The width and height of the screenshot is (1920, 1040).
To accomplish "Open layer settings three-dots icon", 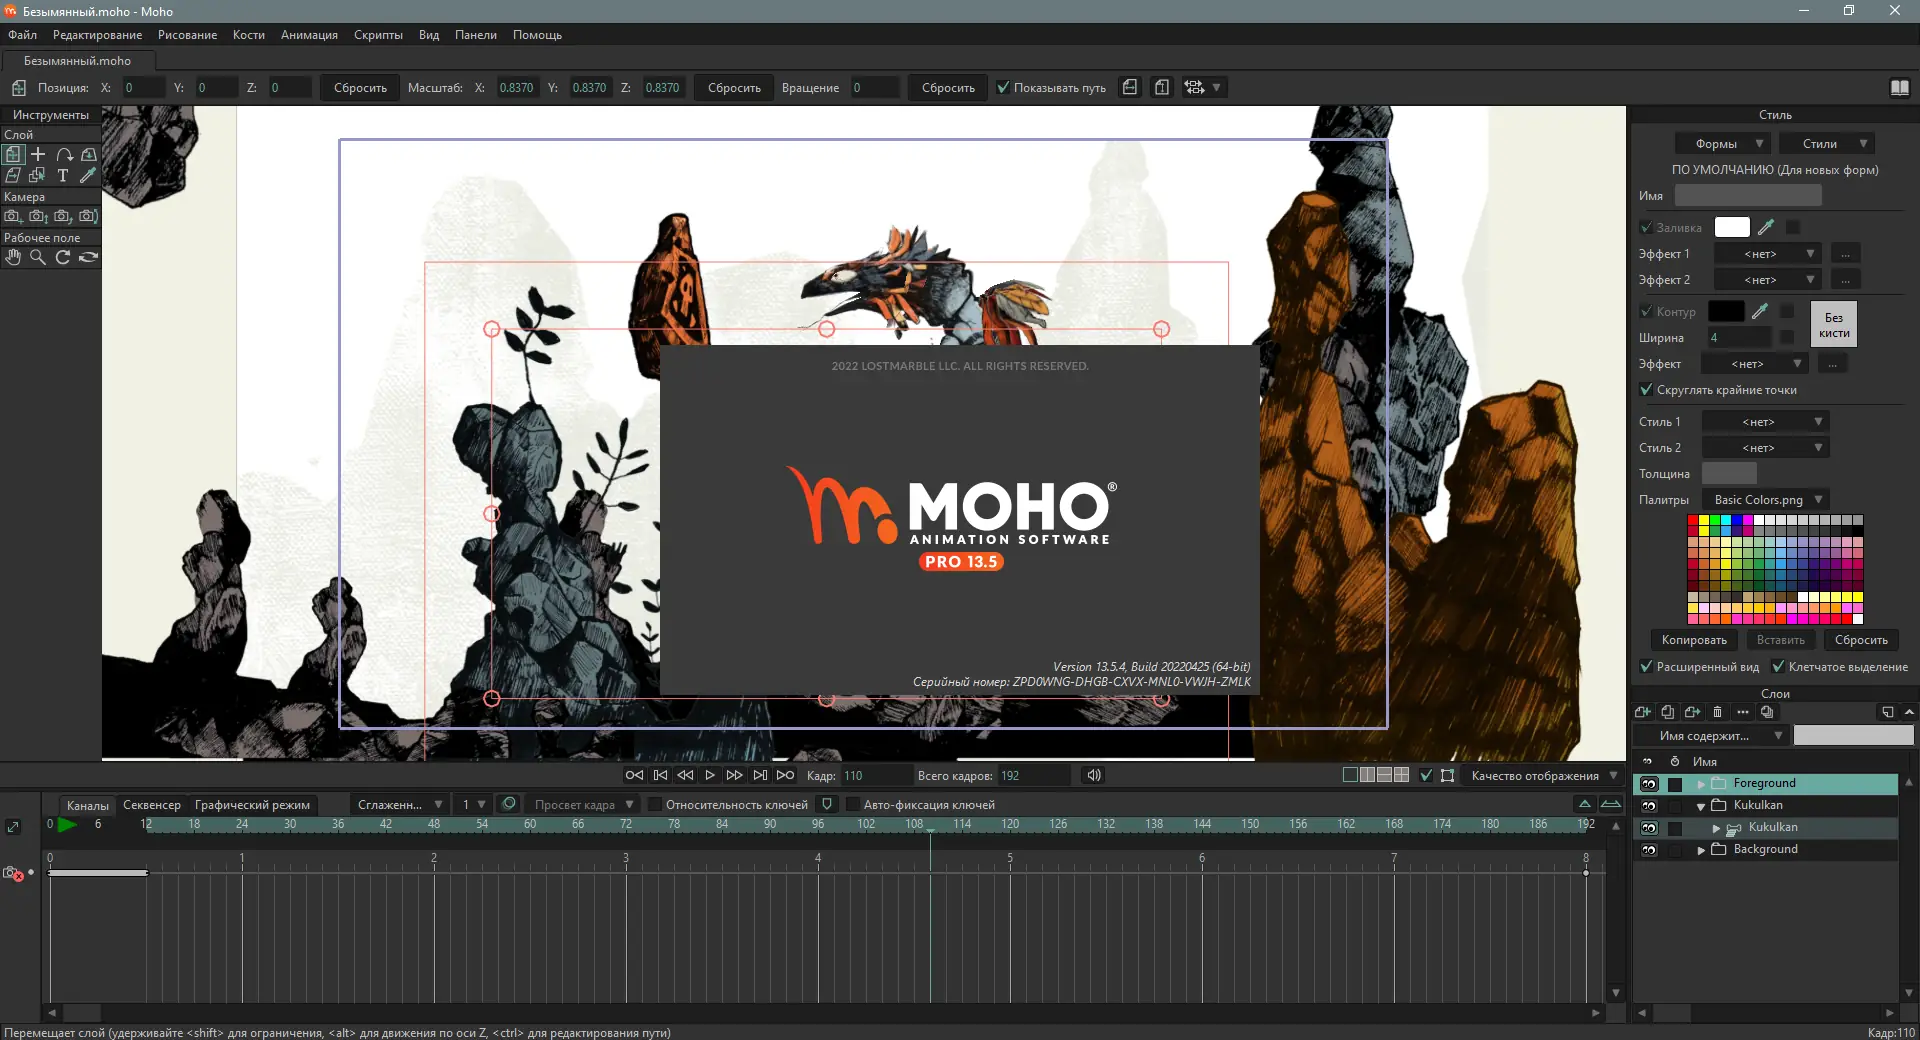I will (1743, 712).
